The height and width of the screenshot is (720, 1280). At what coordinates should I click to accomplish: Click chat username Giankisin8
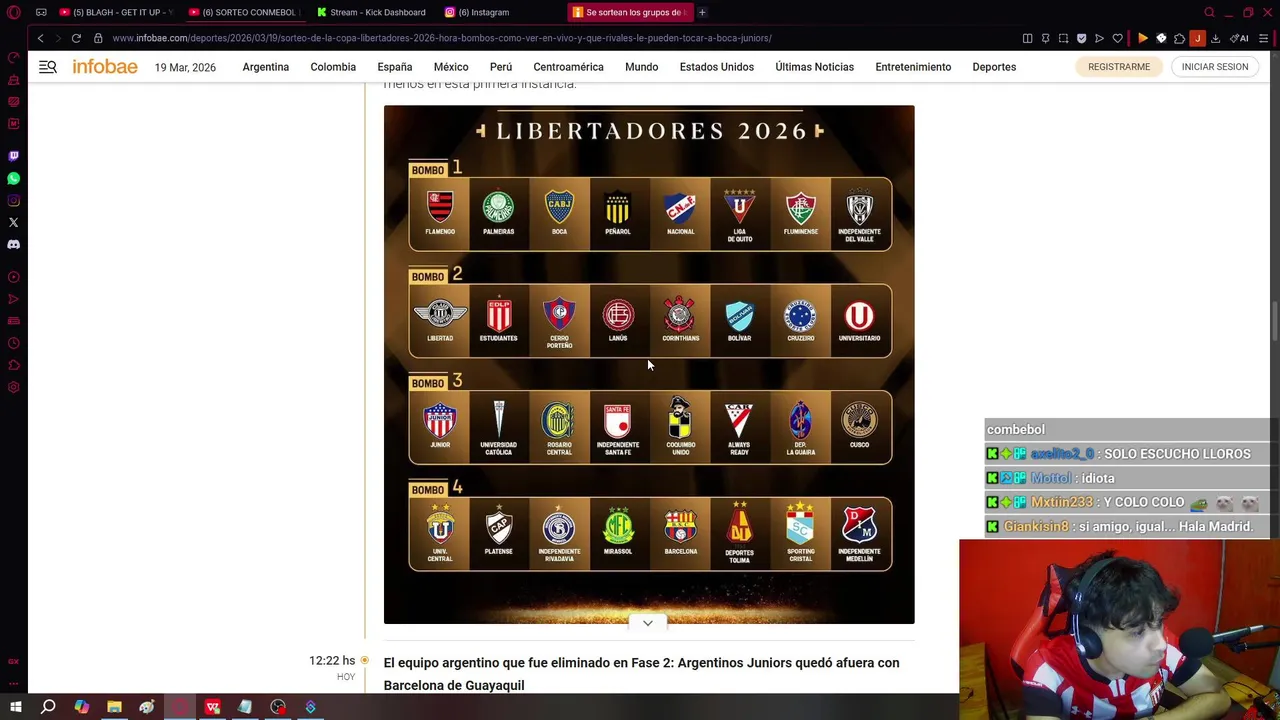1036,526
